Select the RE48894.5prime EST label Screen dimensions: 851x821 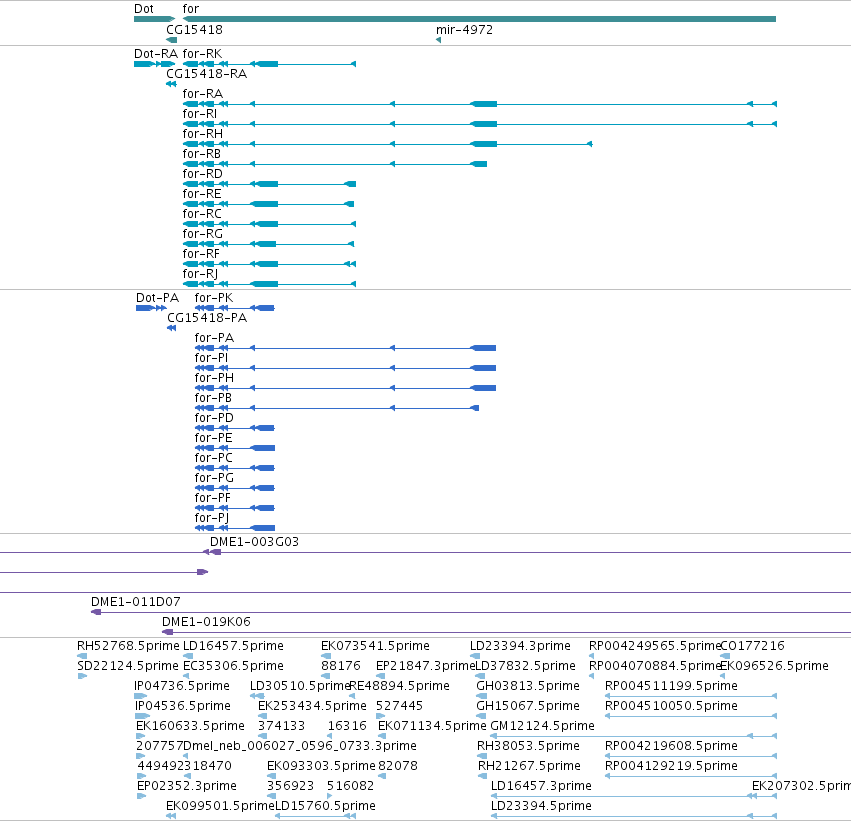[x=399, y=686]
